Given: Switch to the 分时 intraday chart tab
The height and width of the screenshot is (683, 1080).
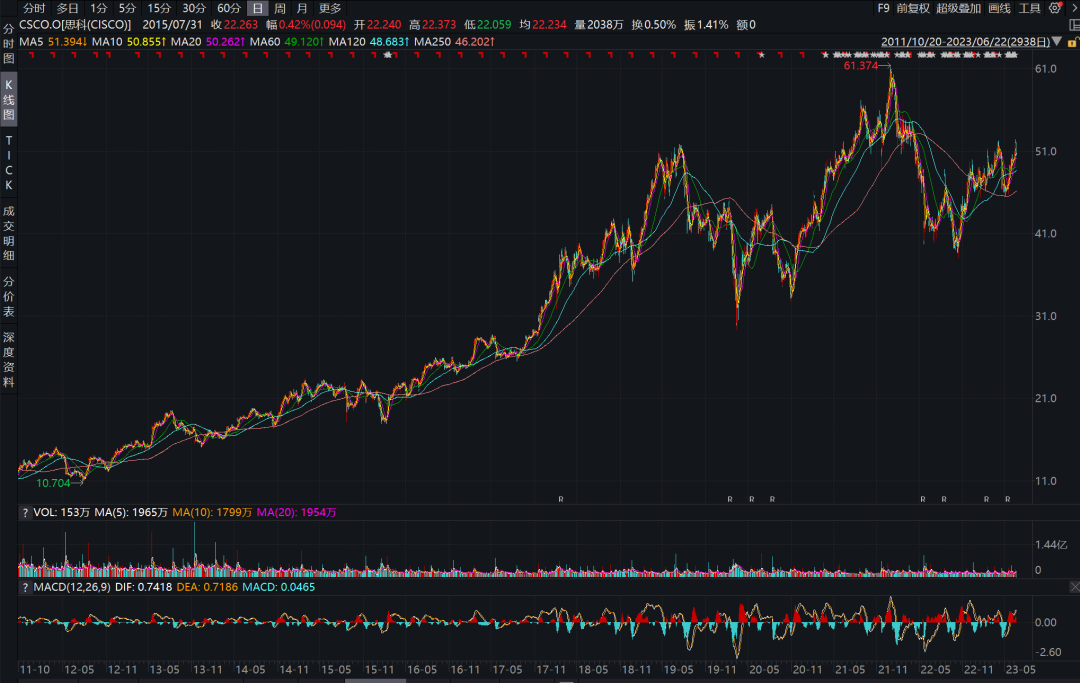Looking at the screenshot, I should (x=34, y=8).
